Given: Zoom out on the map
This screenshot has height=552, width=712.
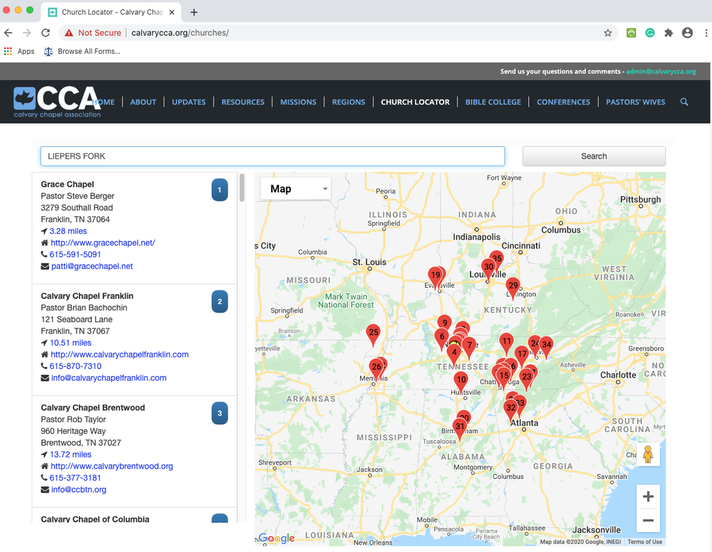Looking at the screenshot, I should (648, 520).
